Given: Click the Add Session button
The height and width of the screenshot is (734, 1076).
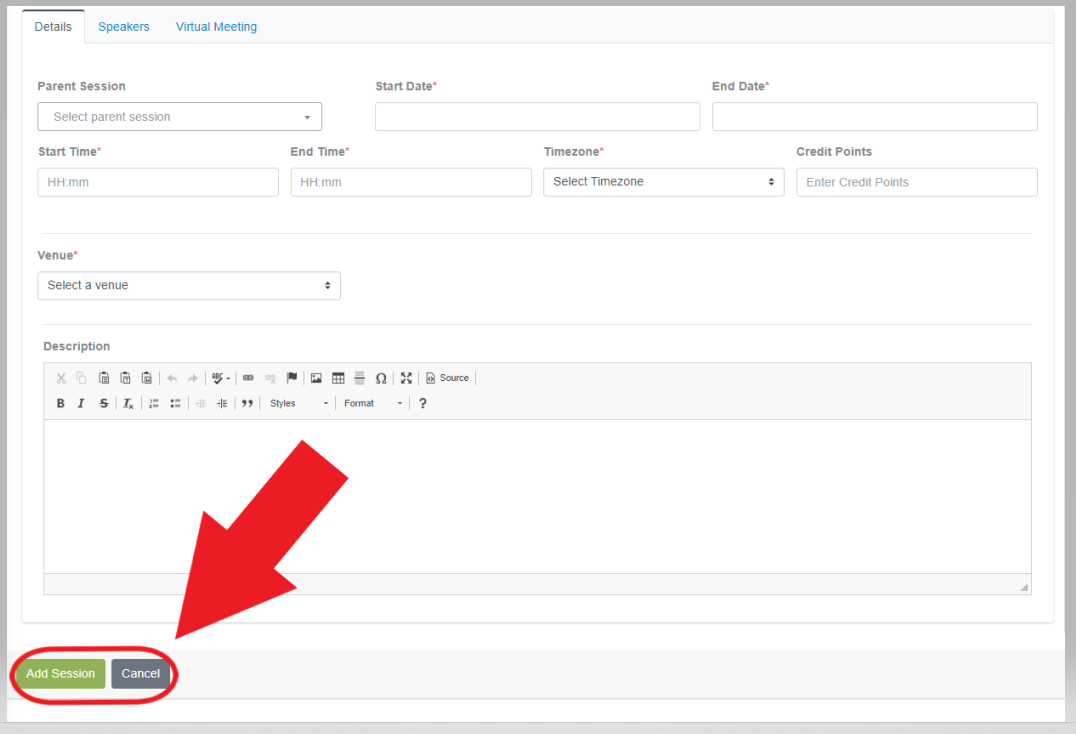Looking at the screenshot, I should pyautogui.click(x=60, y=674).
